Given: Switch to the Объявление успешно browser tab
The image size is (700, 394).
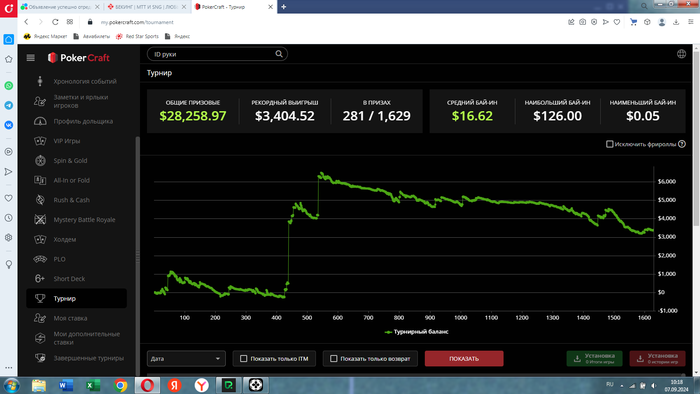Looking at the screenshot, I should pyautogui.click(x=60, y=7).
